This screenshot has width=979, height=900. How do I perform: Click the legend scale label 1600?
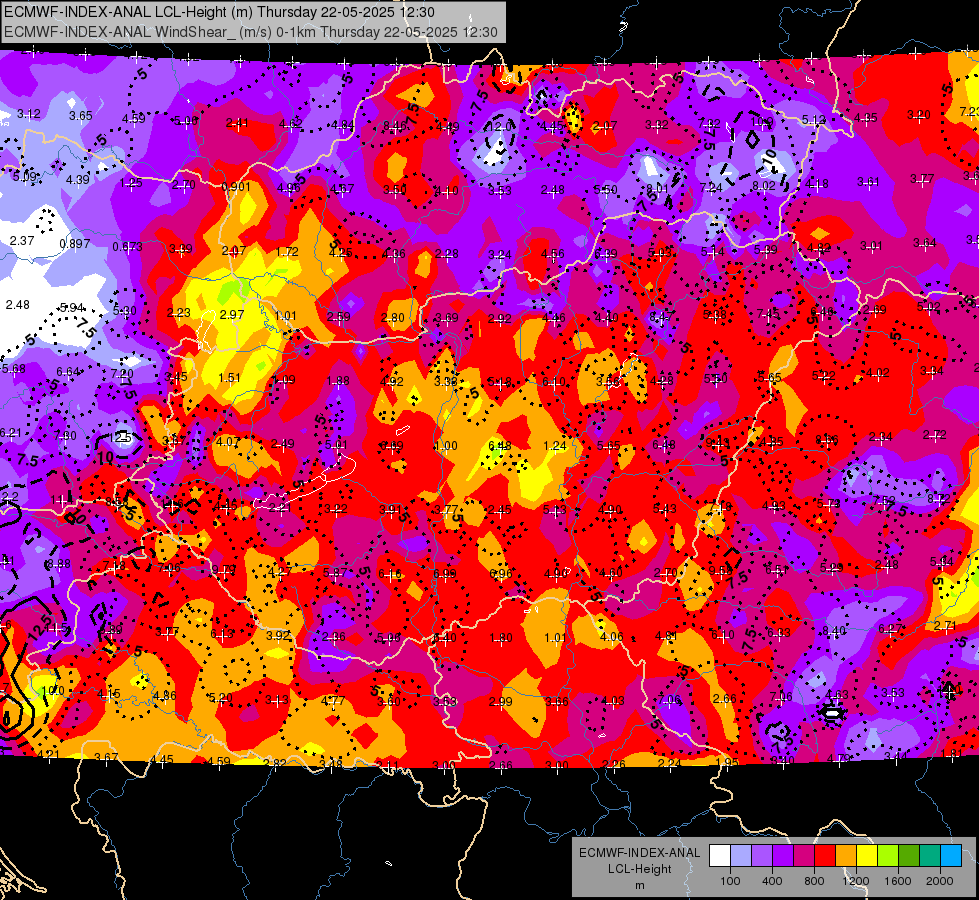click(x=898, y=881)
